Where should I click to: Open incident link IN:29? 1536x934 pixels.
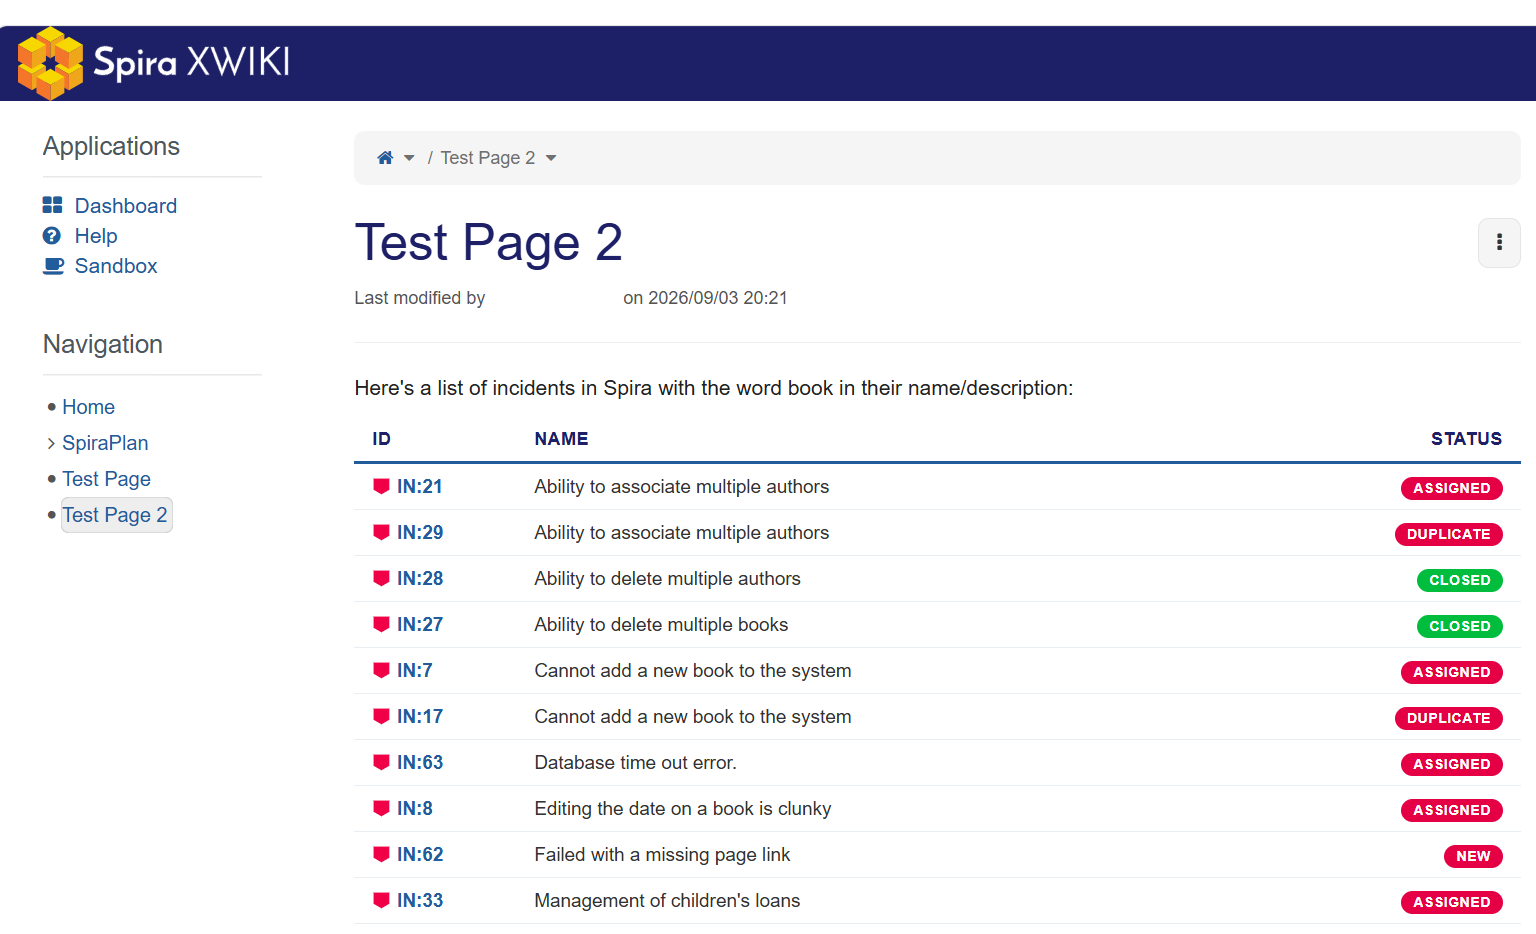(x=420, y=533)
